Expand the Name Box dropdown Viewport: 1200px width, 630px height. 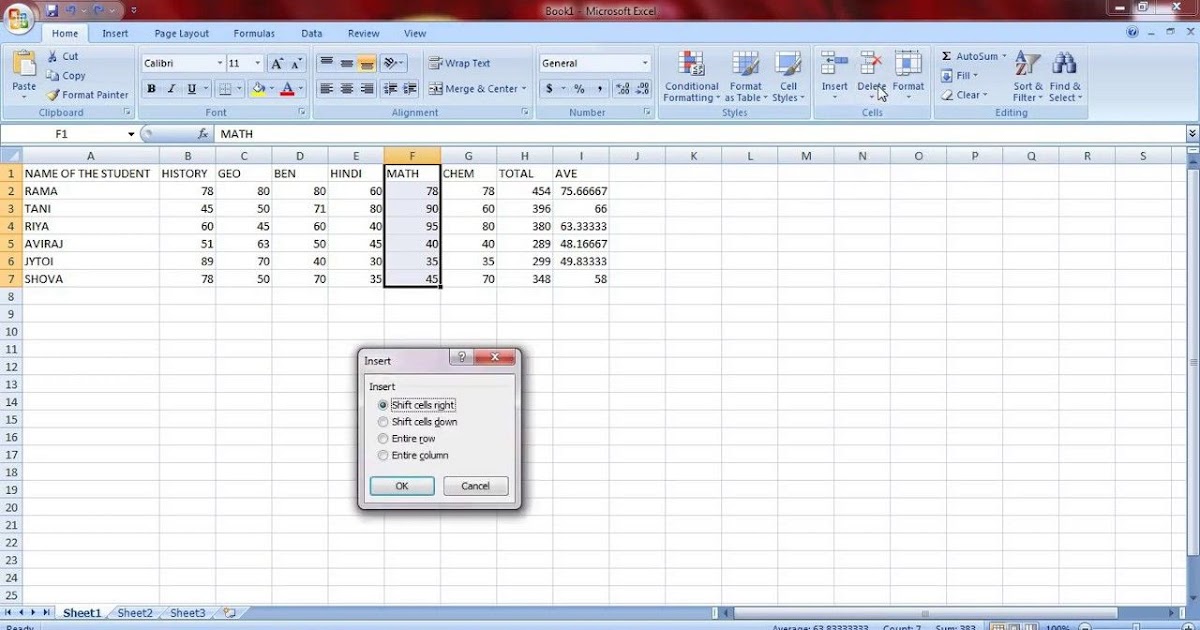pyautogui.click(x=131, y=134)
